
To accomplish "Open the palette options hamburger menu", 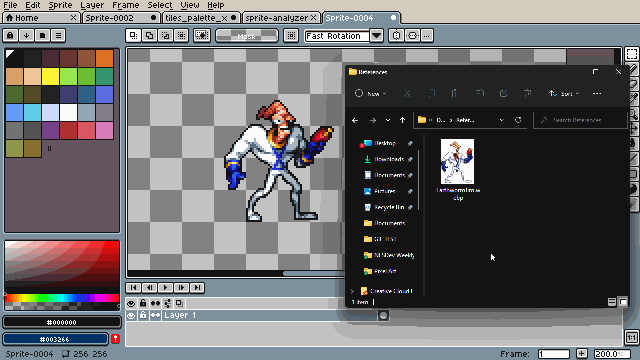I will point(58,36).
